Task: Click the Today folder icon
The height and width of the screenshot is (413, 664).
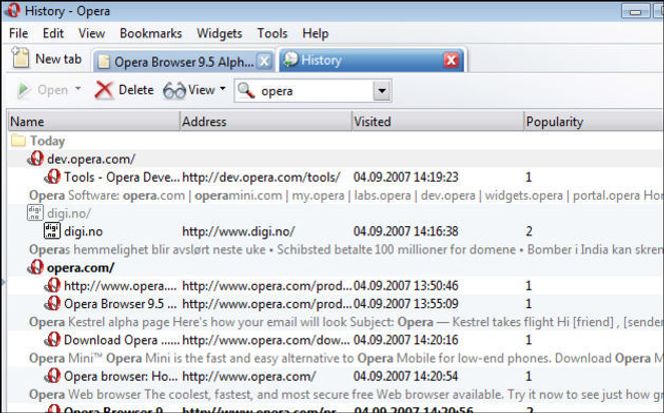Action: (18, 141)
